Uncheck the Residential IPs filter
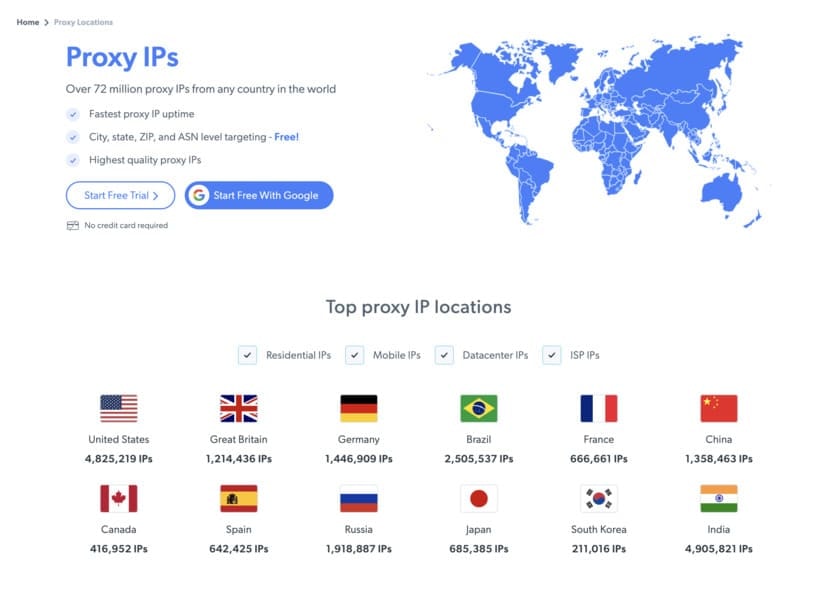Viewport: 820px width, 598px height. [248, 355]
